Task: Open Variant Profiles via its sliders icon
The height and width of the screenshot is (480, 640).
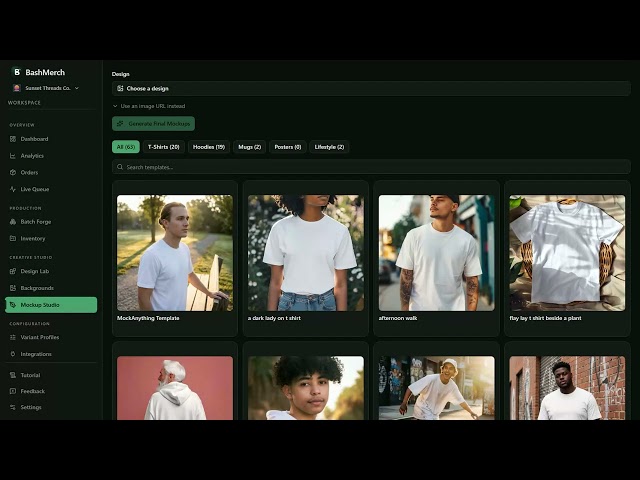Action: coord(13,338)
